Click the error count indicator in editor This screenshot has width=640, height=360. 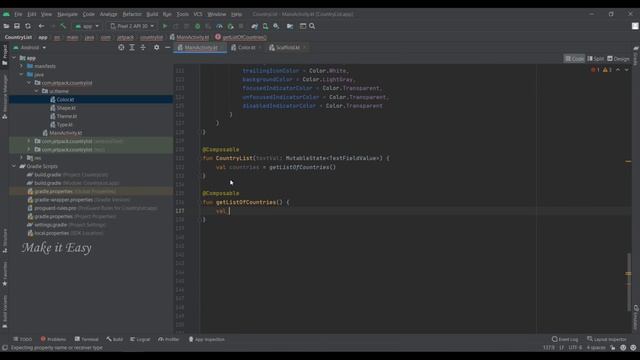pos(595,70)
